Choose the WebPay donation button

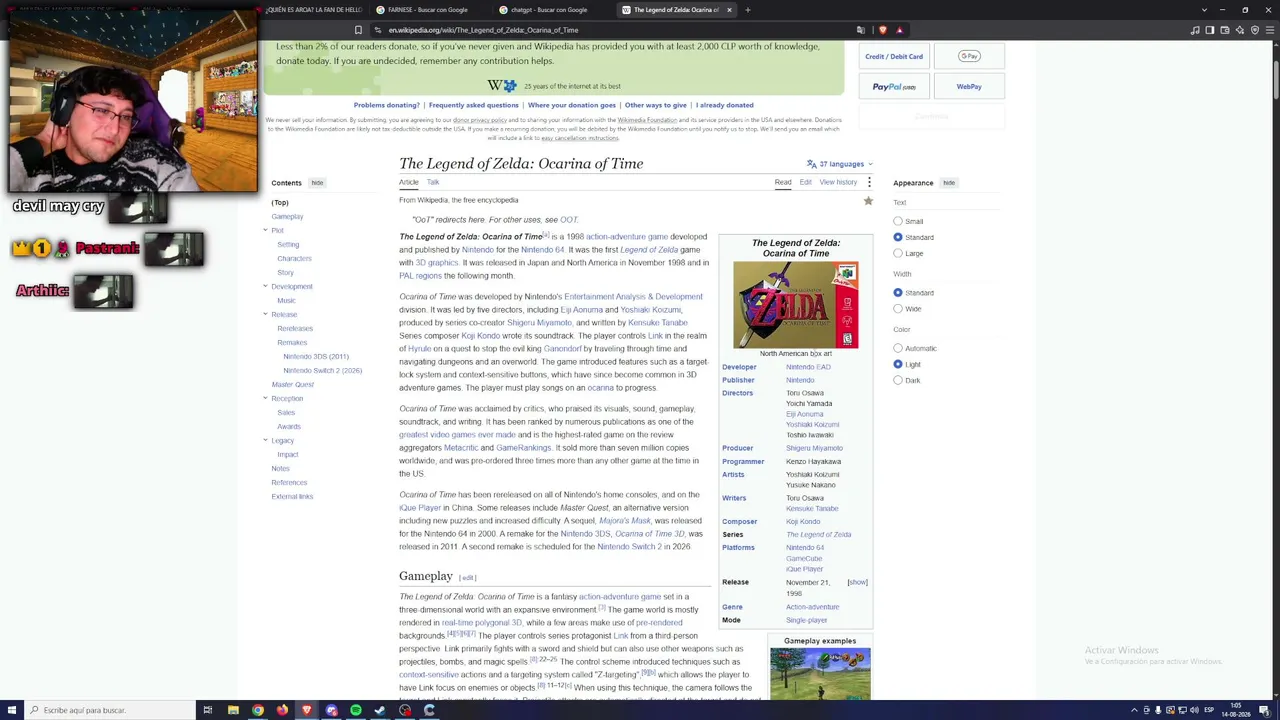click(x=968, y=87)
